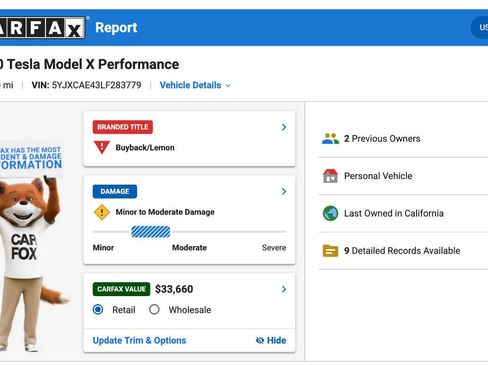488x366 pixels.
Task: Click the Personal Vehicle house icon
Action: 330,176
